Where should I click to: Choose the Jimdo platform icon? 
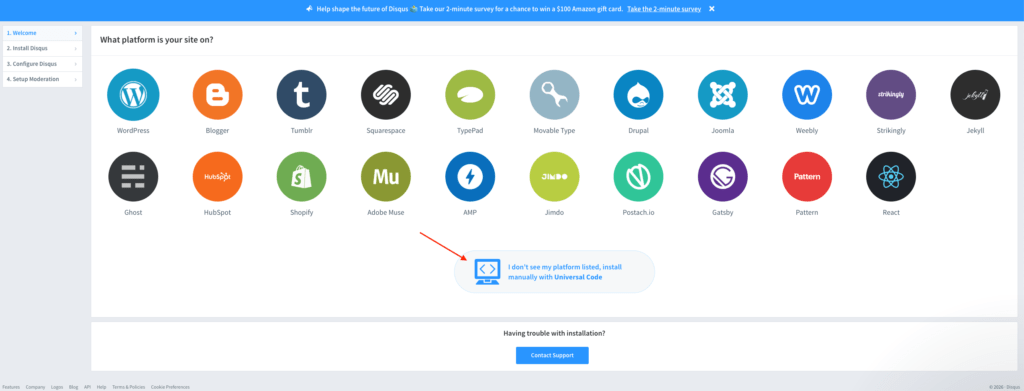pyautogui.click(x=554, y=177)
